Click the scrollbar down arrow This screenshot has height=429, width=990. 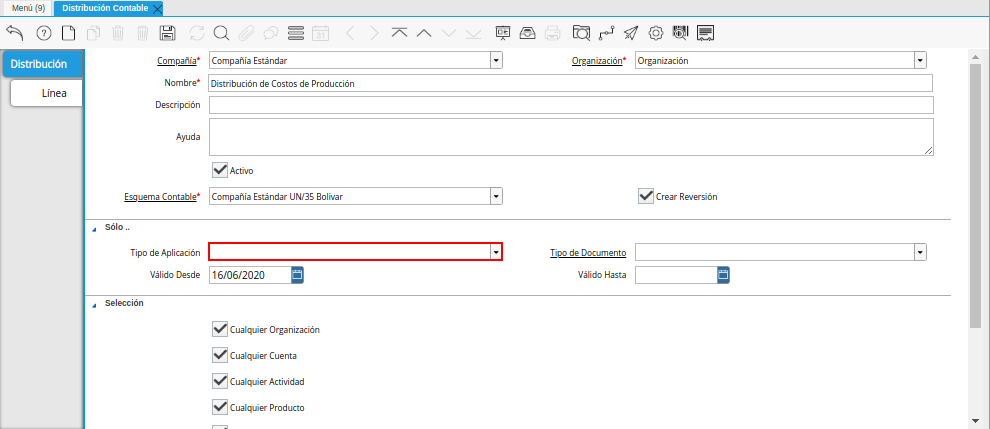point(975,421)
